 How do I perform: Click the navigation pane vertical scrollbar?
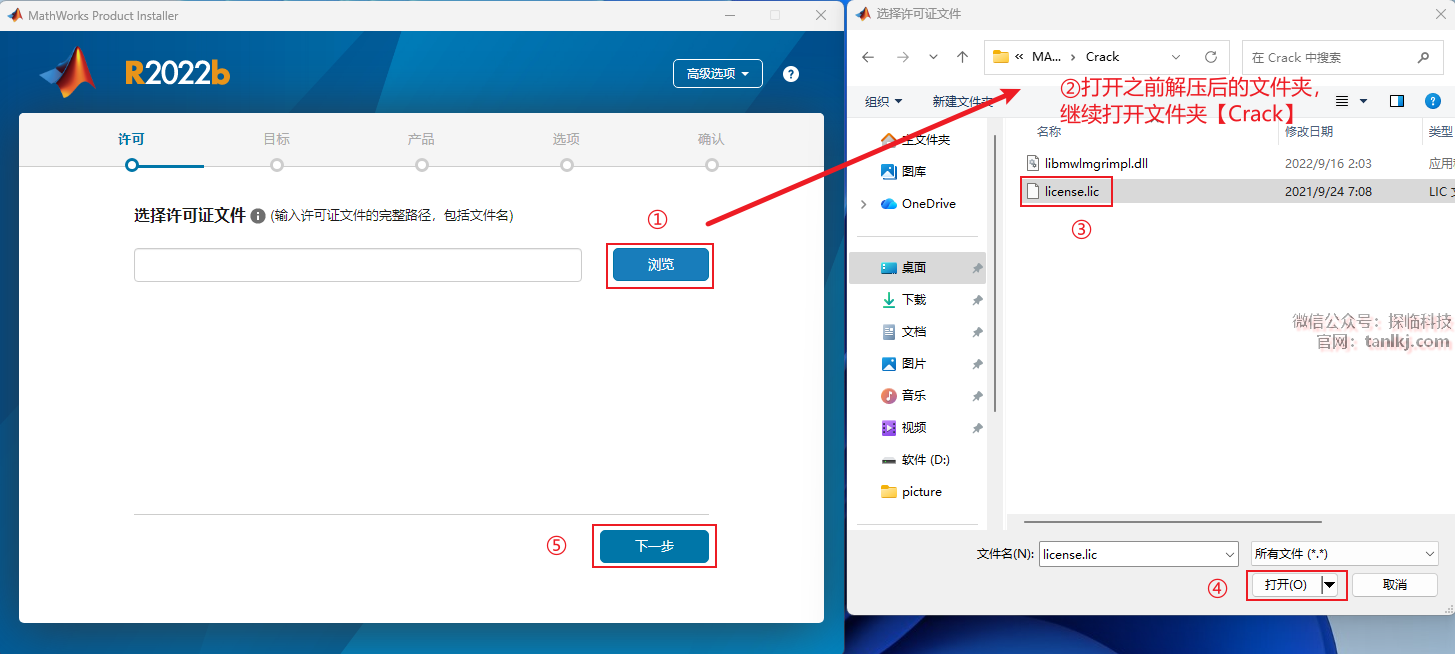pyautogui.click(x=995, y=275)
